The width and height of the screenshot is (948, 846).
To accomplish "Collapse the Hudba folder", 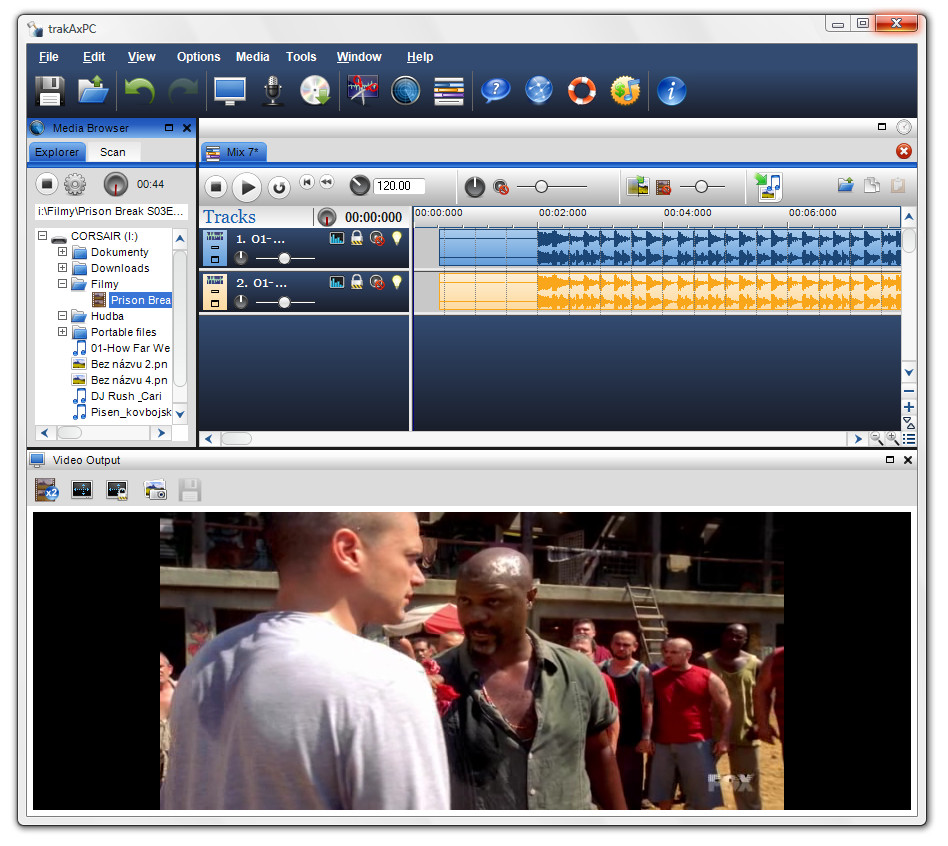I will click(x=62, y=316).
